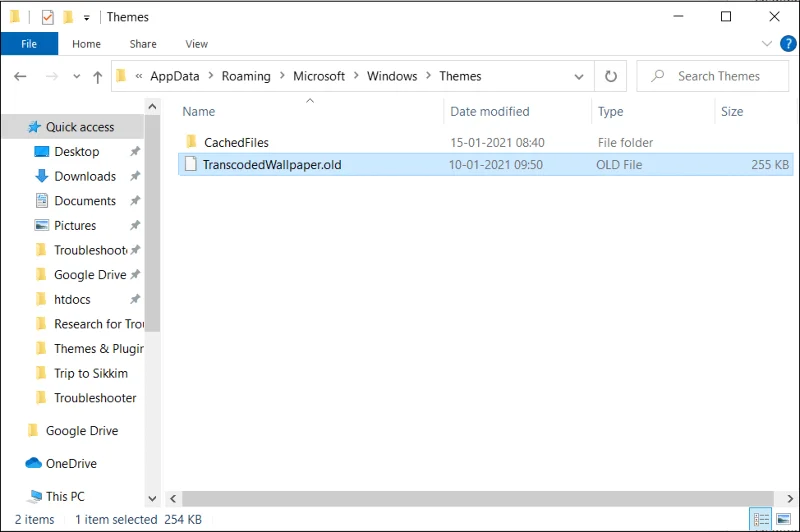Click the Forward navigation arrow
800x532 pixels.
(52, 77)
